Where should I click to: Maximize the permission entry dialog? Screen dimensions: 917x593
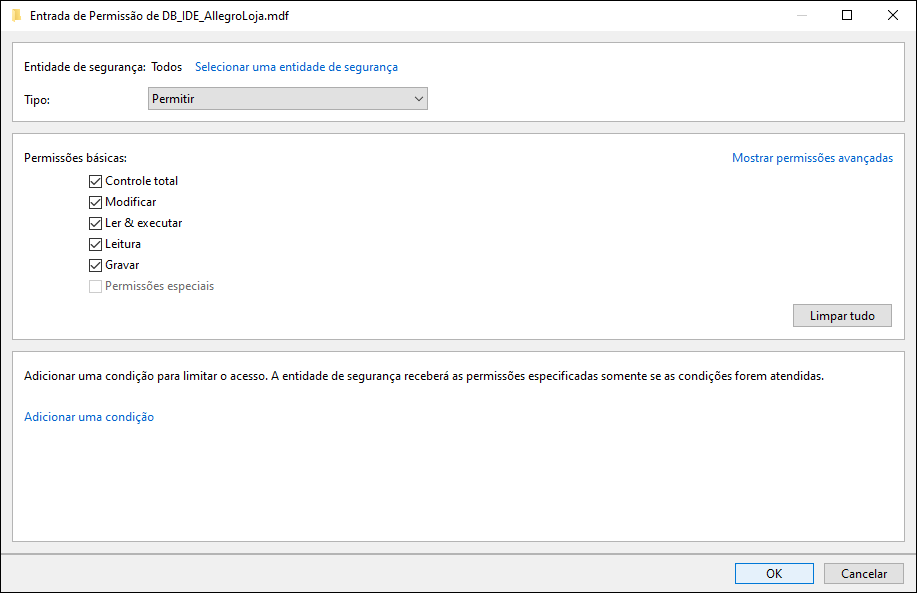(x=847, y=15)
